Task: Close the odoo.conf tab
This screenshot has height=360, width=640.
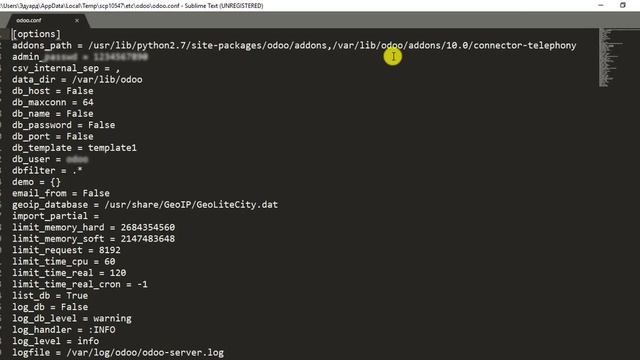Action: (77, 20)
